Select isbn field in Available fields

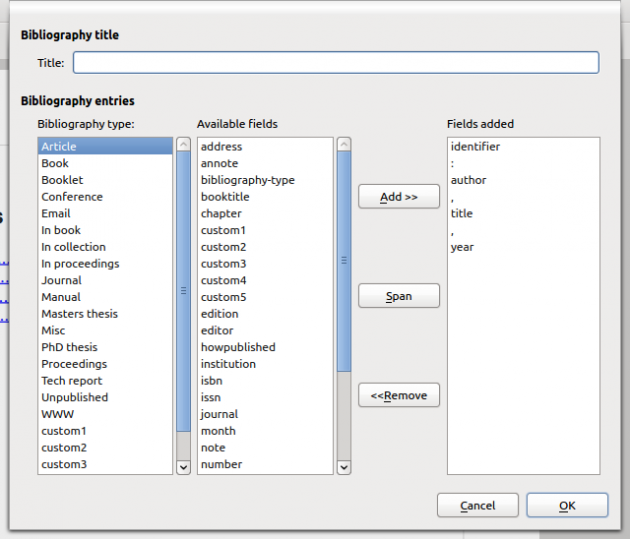211,380
